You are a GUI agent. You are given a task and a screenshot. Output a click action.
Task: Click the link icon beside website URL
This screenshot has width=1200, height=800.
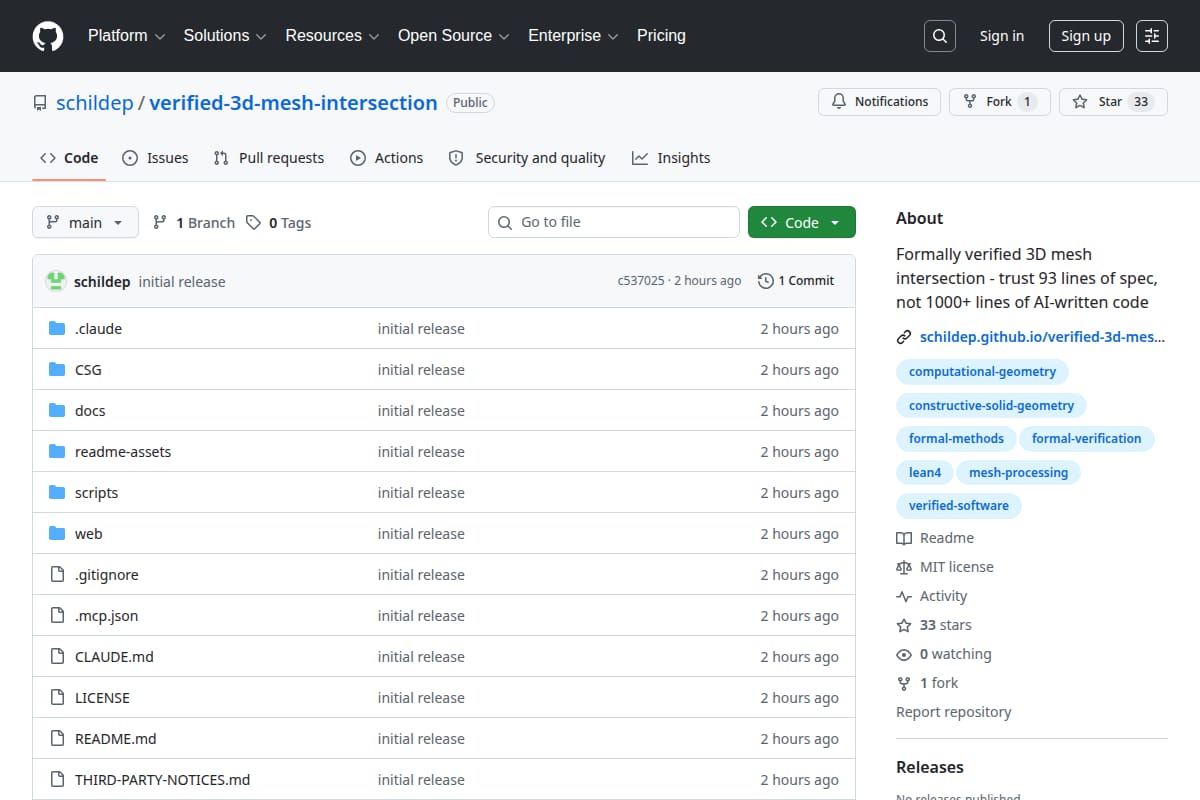point(904,337)
